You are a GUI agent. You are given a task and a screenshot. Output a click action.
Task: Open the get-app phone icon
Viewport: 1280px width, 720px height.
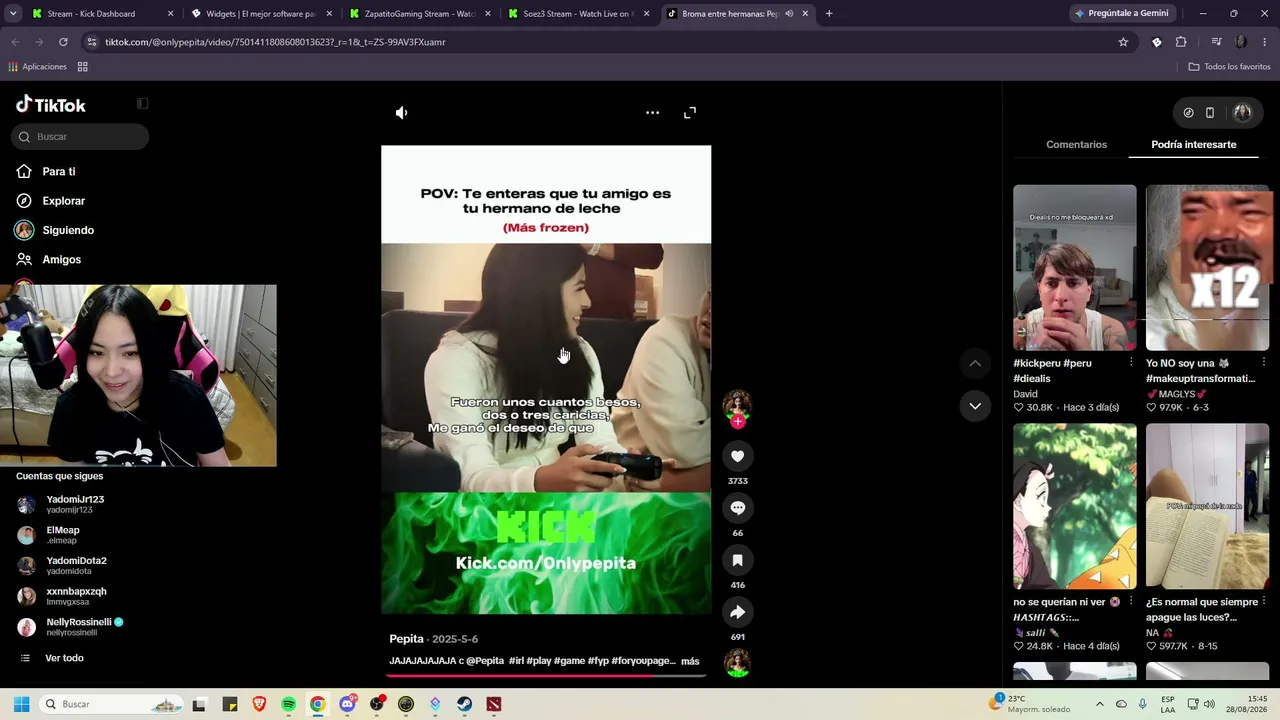click(1210, 113)
